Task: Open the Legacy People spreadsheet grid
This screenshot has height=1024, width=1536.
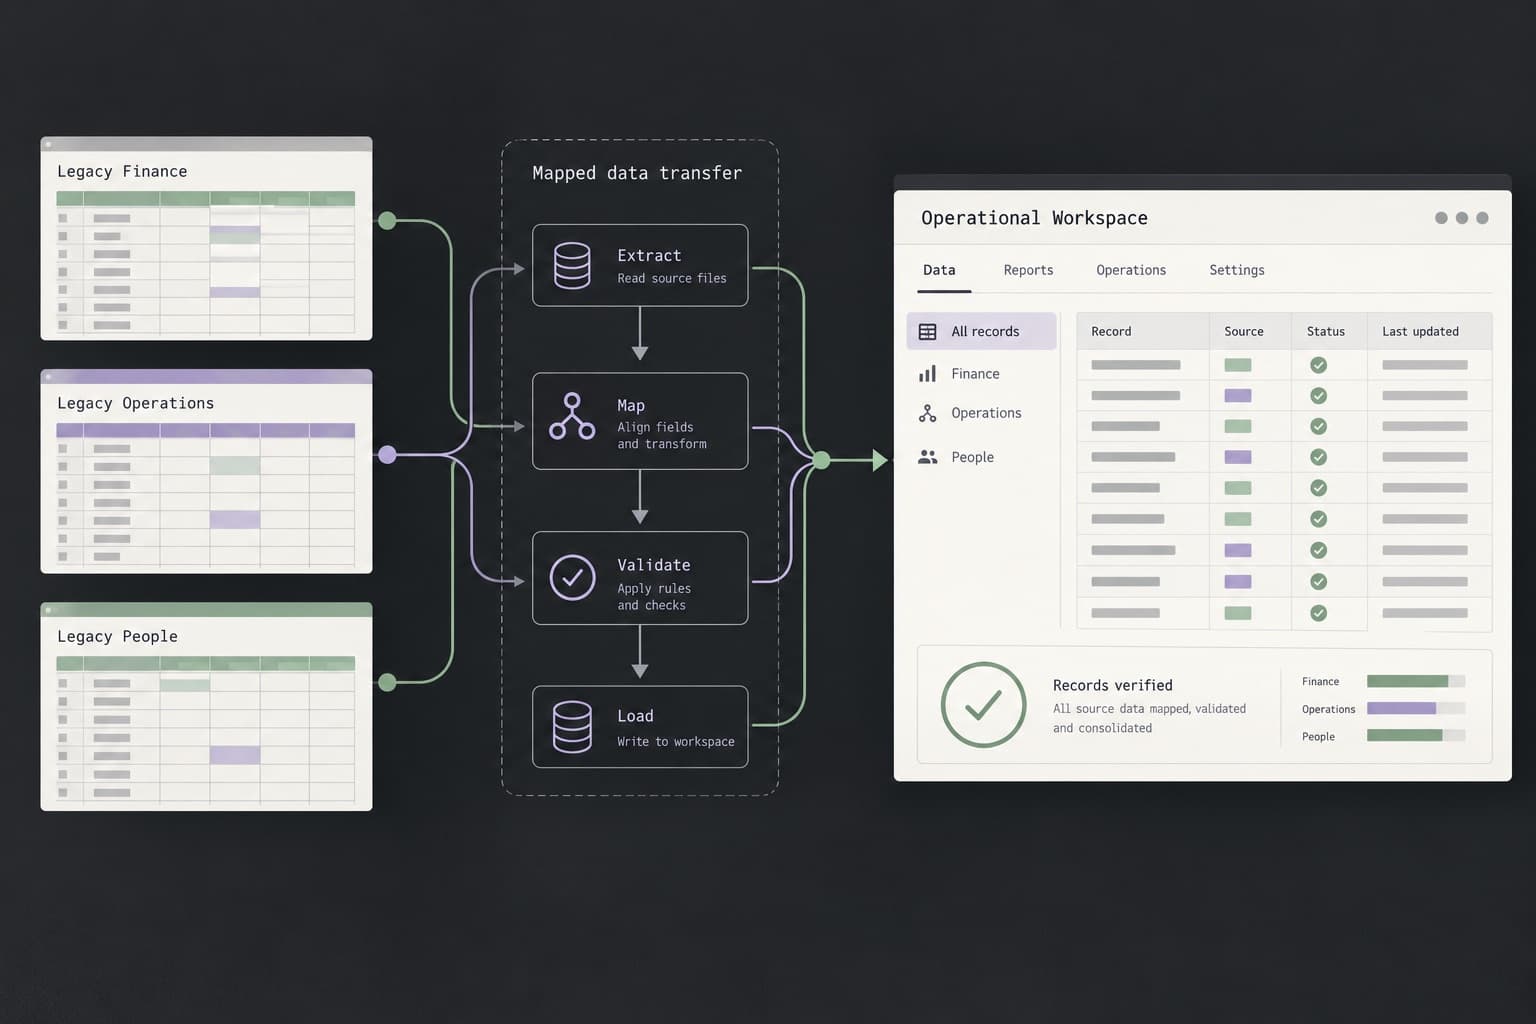Action: (x=206, y=730)
